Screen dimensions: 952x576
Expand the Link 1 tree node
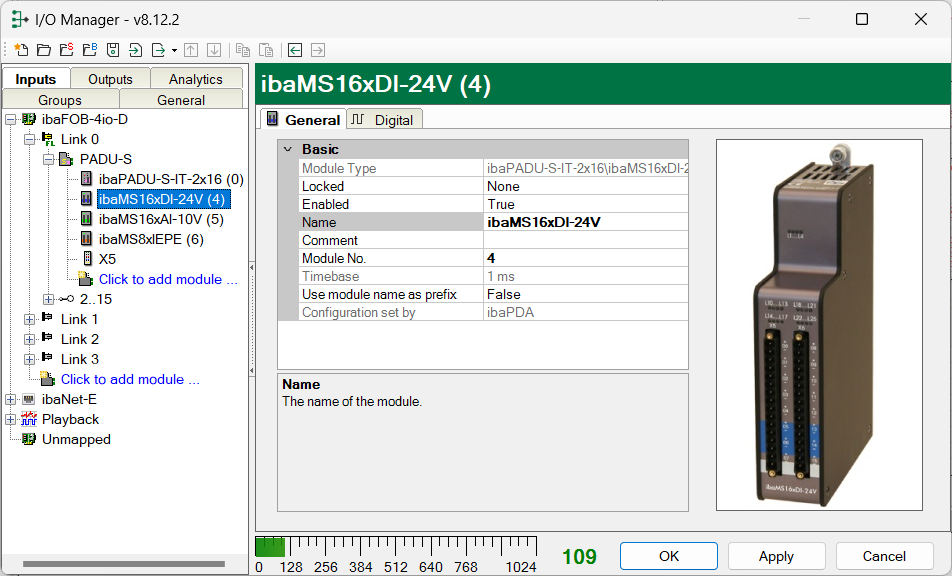point(30,319)
